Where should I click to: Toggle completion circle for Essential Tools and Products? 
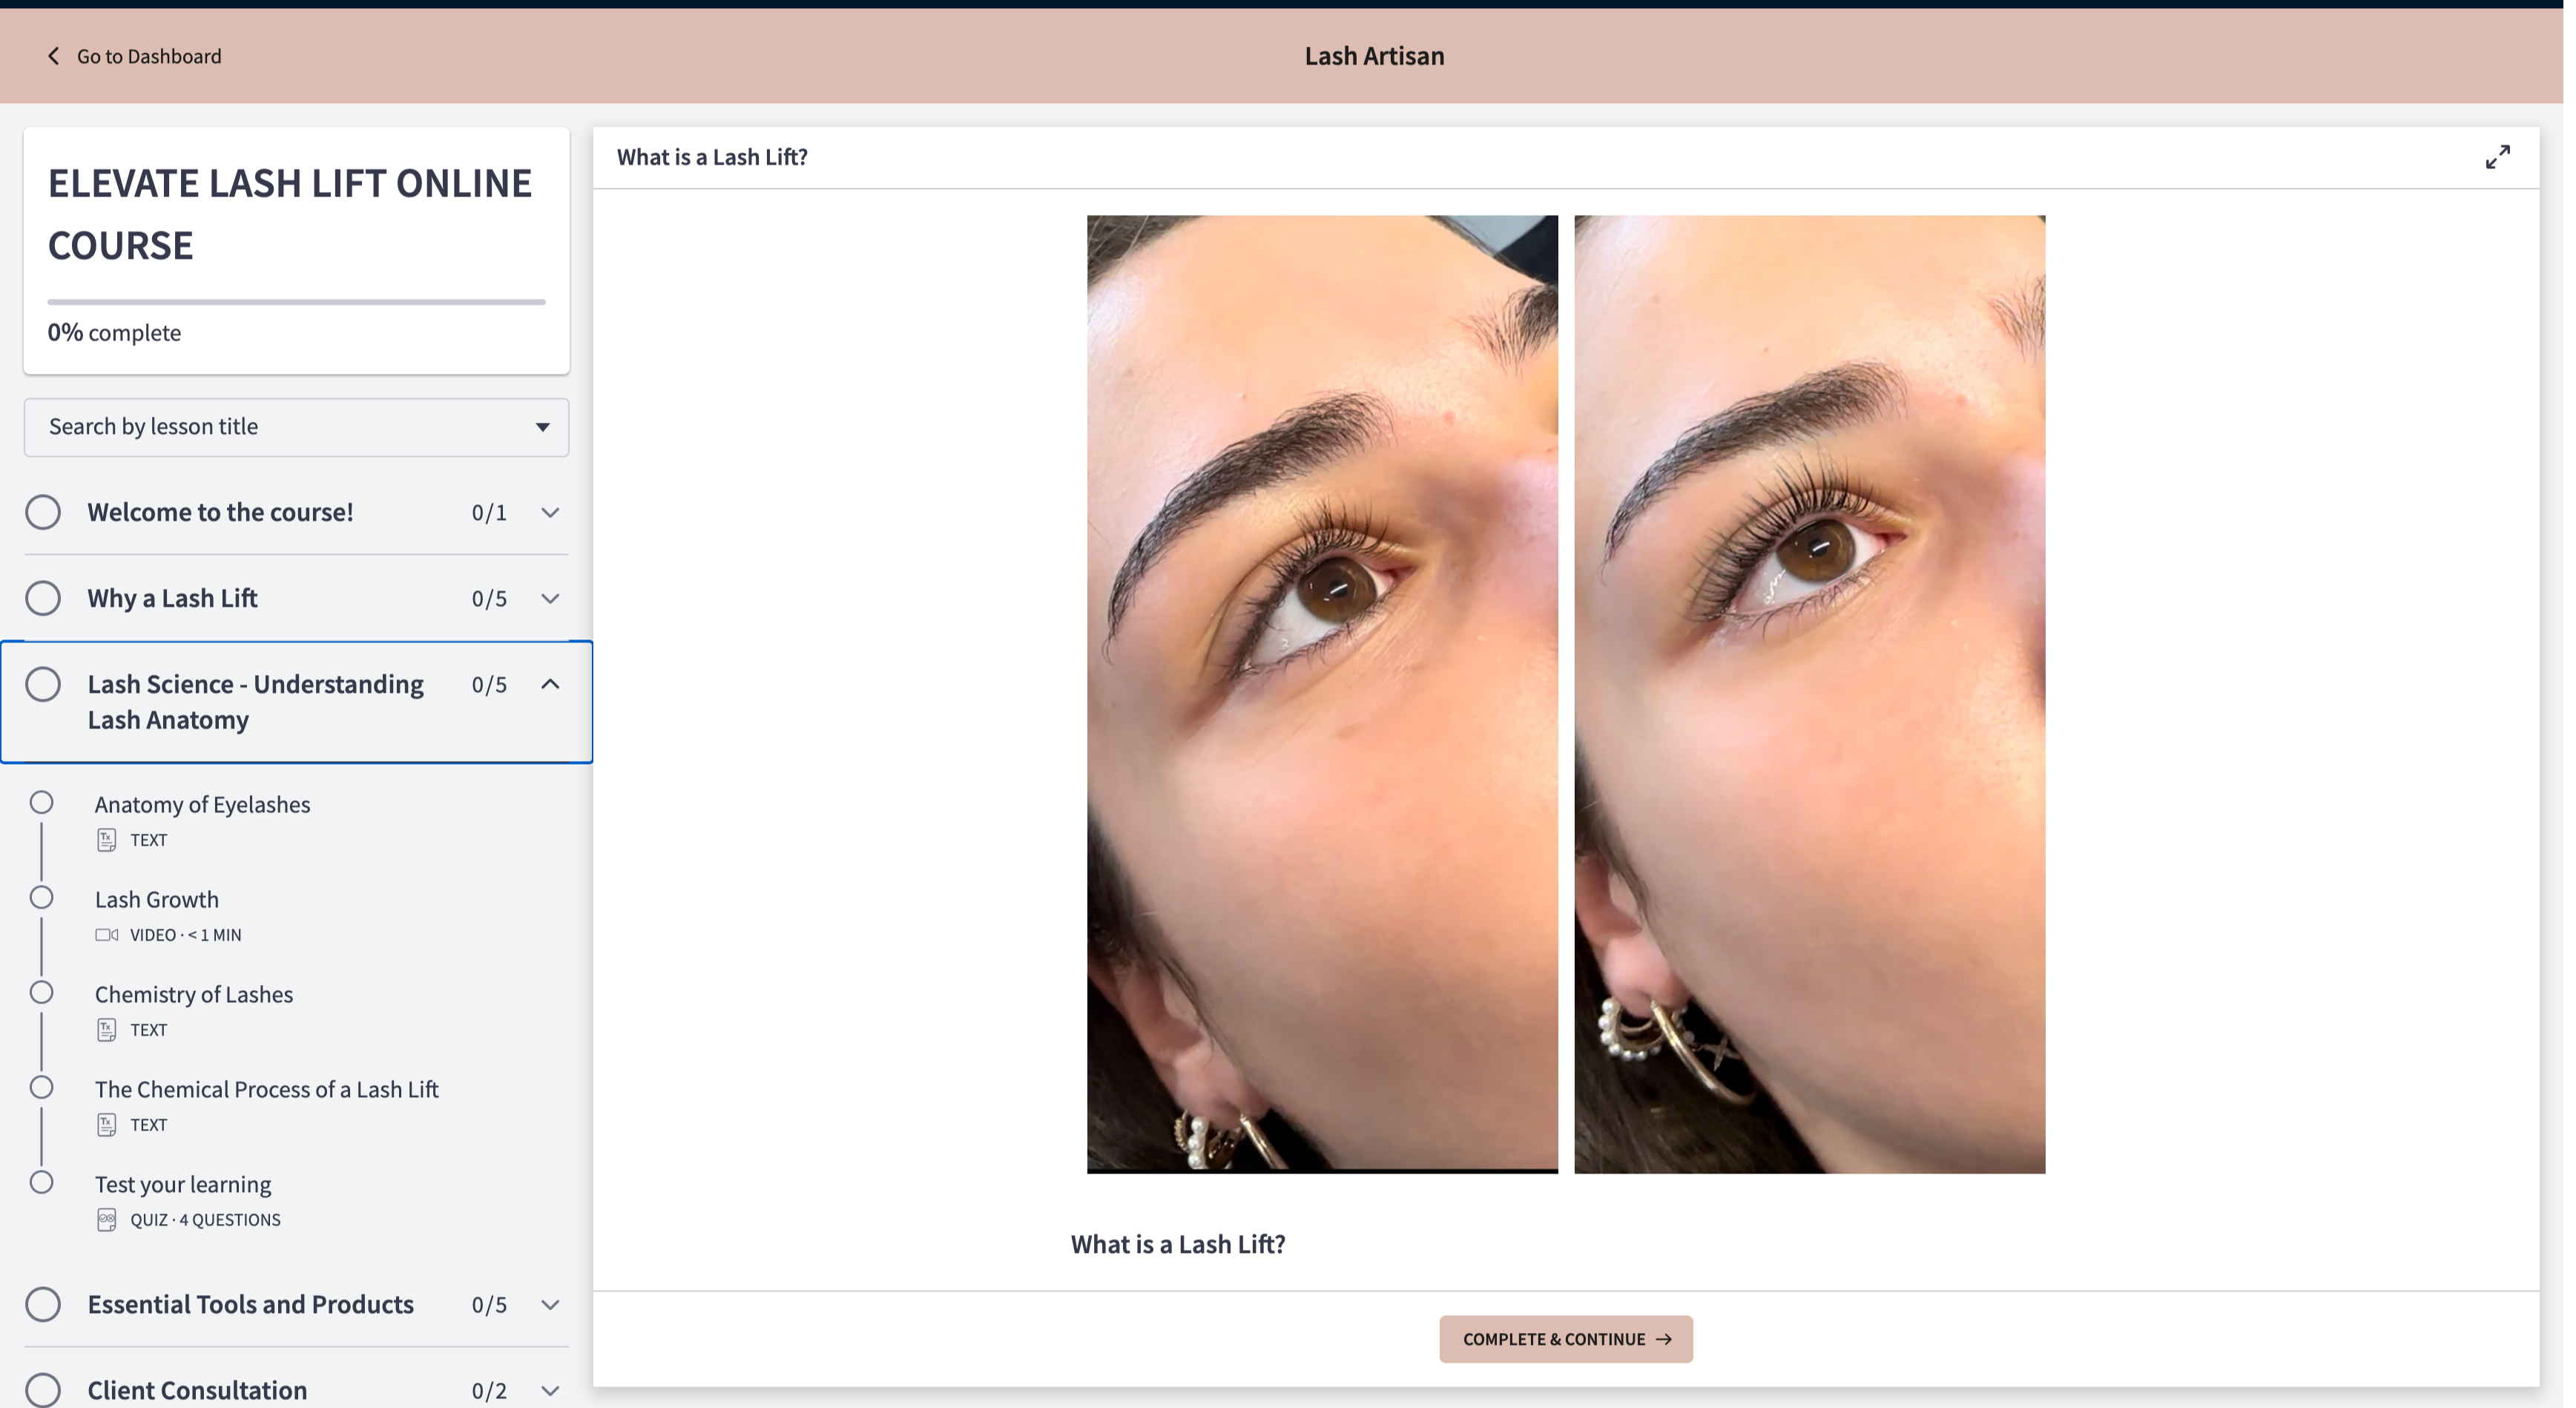43,1304
